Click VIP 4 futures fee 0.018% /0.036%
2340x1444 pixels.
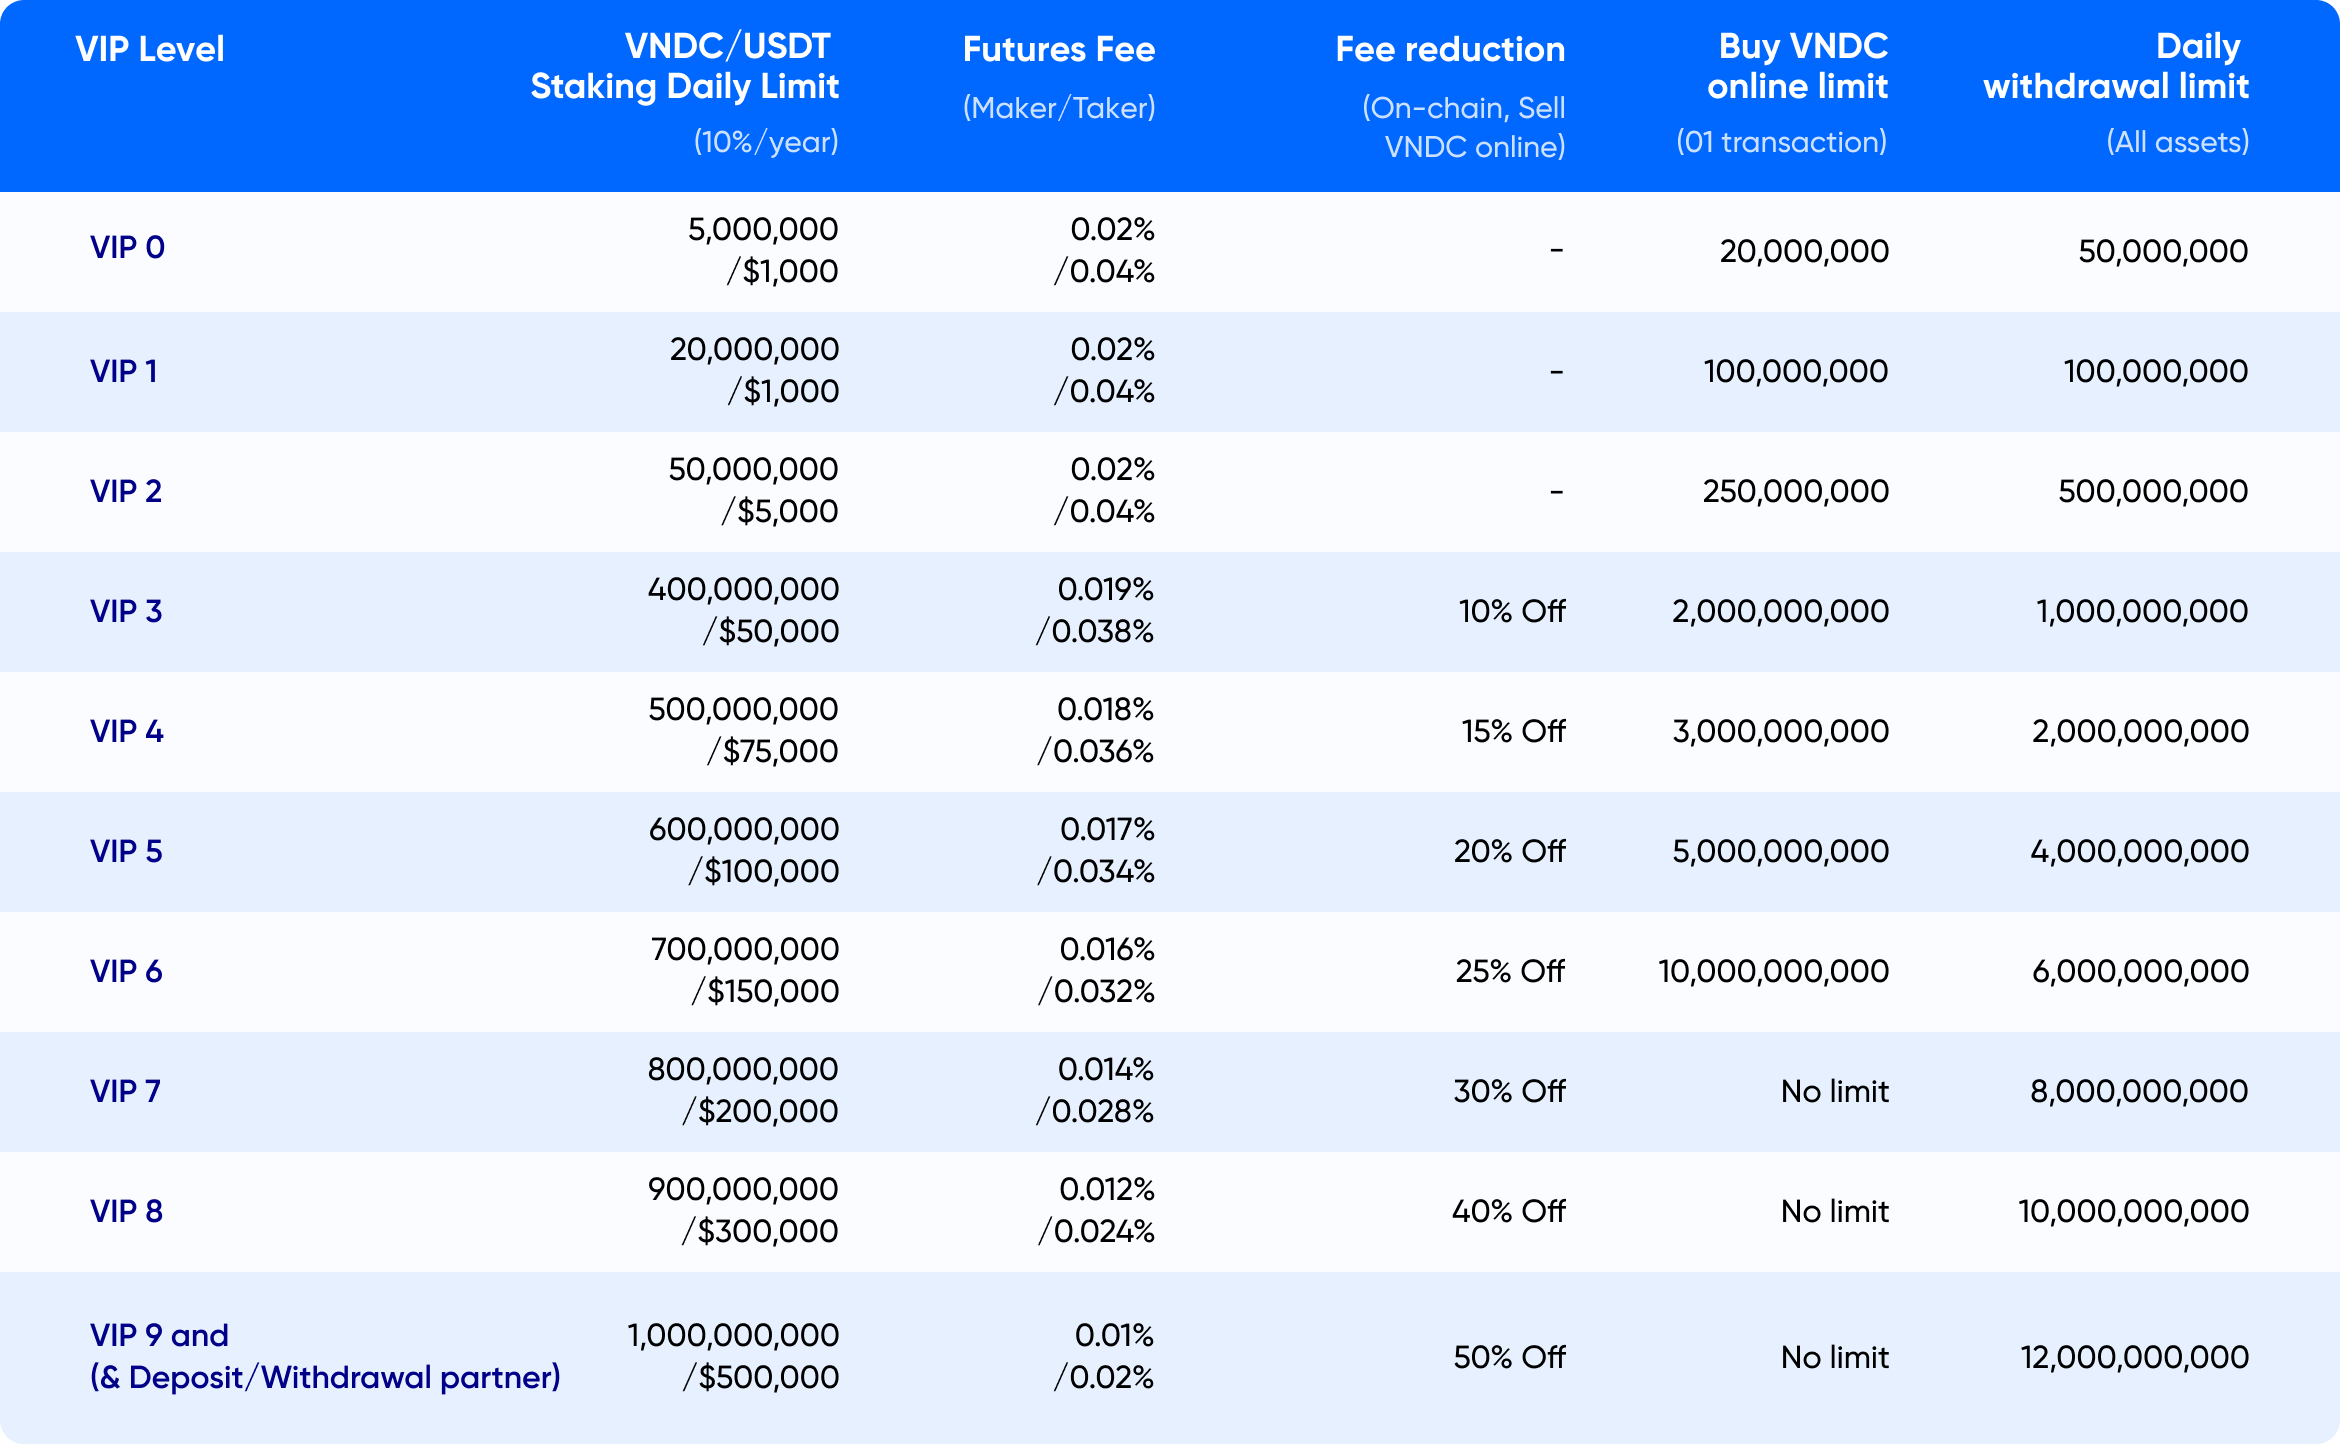[x=1095, y=730]
